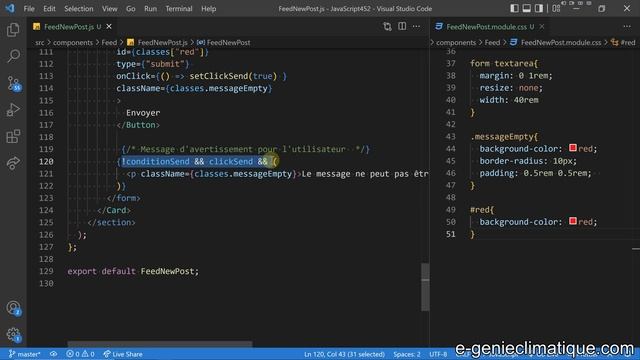Viewport: 640px width, 360px height.
Task: Click the errors and warnings status item
Action: (80, 354)
